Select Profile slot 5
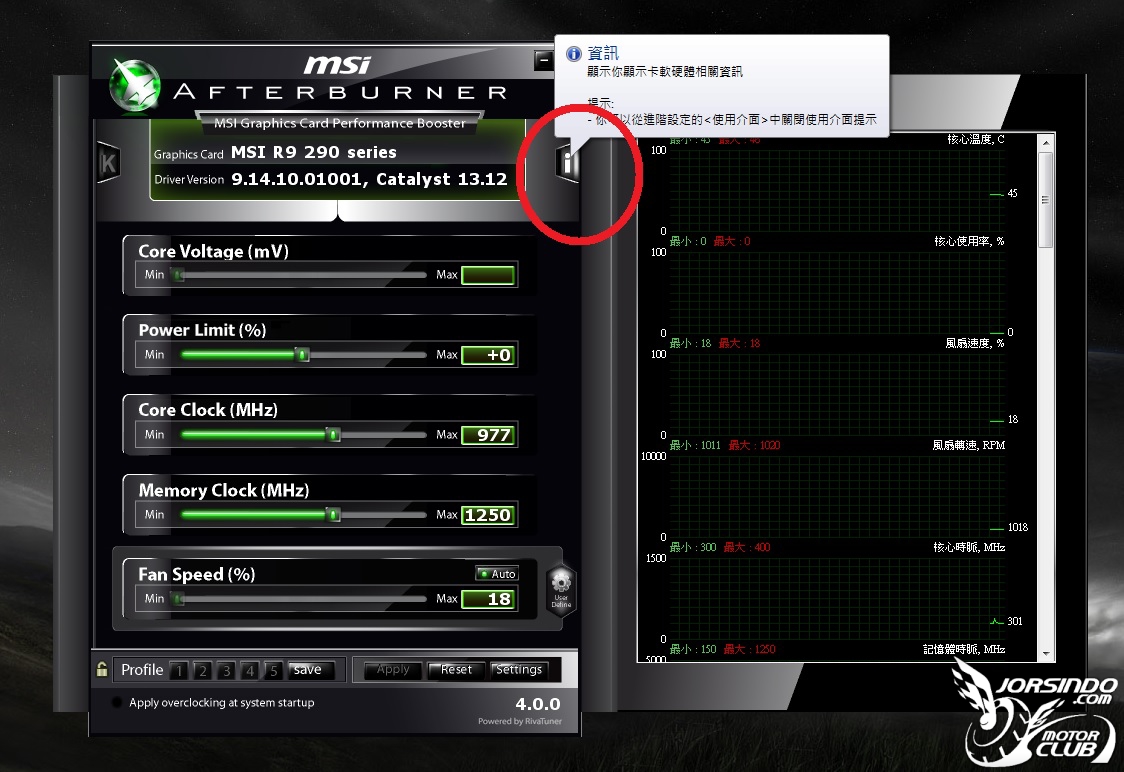This screenshot has height=772, width=1124. tap(273, 670)
